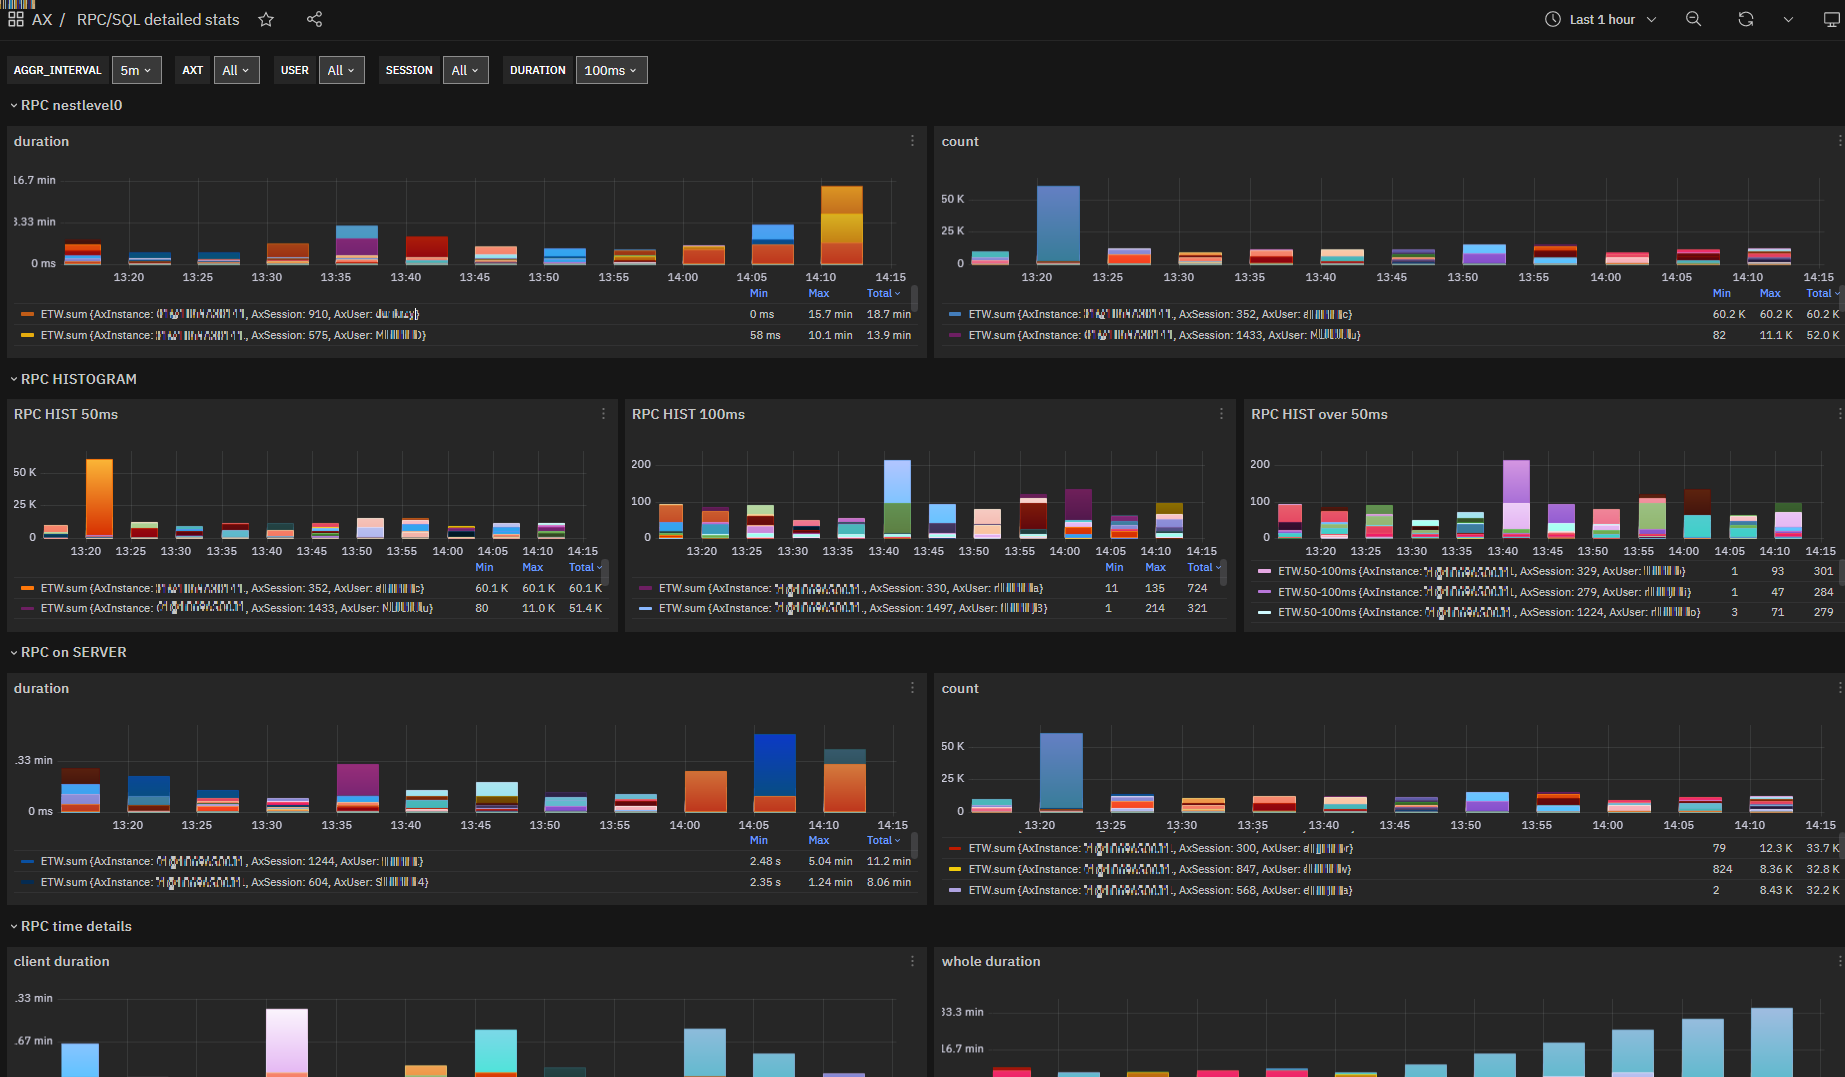
Task: Sort RPC HIST 100ms legend by Min
Action: tap(1114, 567)
